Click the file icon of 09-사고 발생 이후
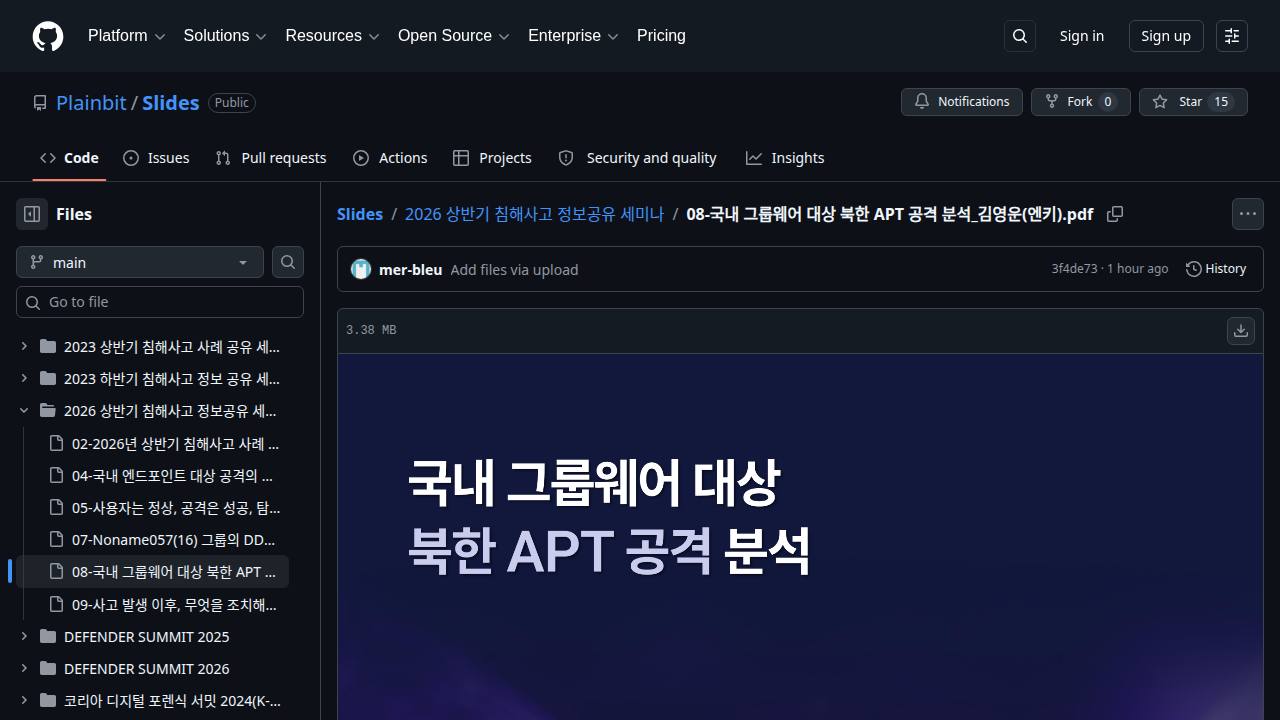1280x720 pixels. click(56, 604)
